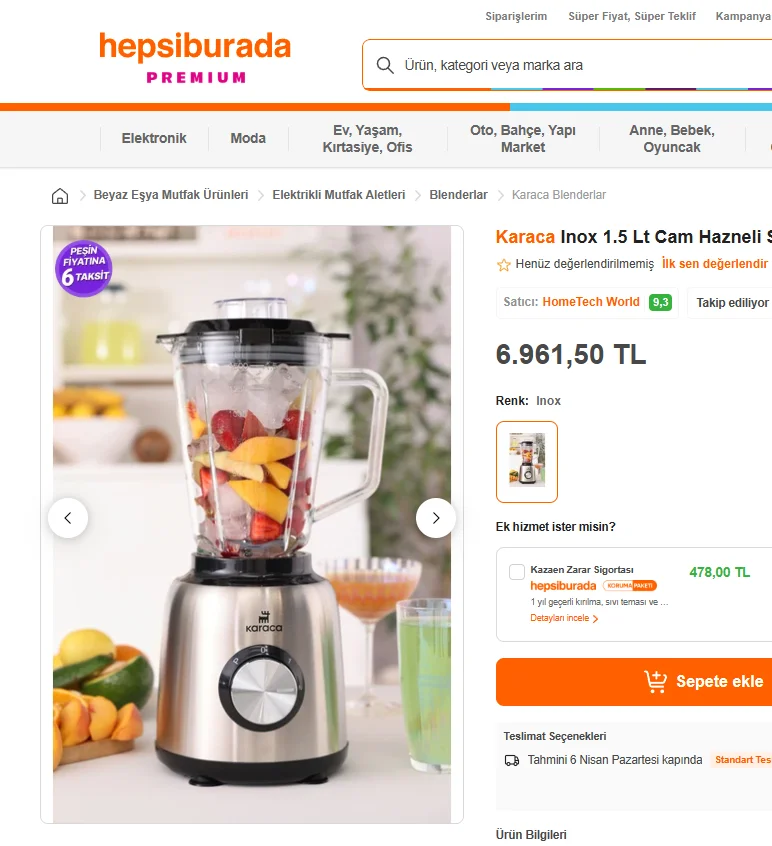Click the 6 Taksit installment badge
Viewport: 772px width, 846px height.
[84, 268]
